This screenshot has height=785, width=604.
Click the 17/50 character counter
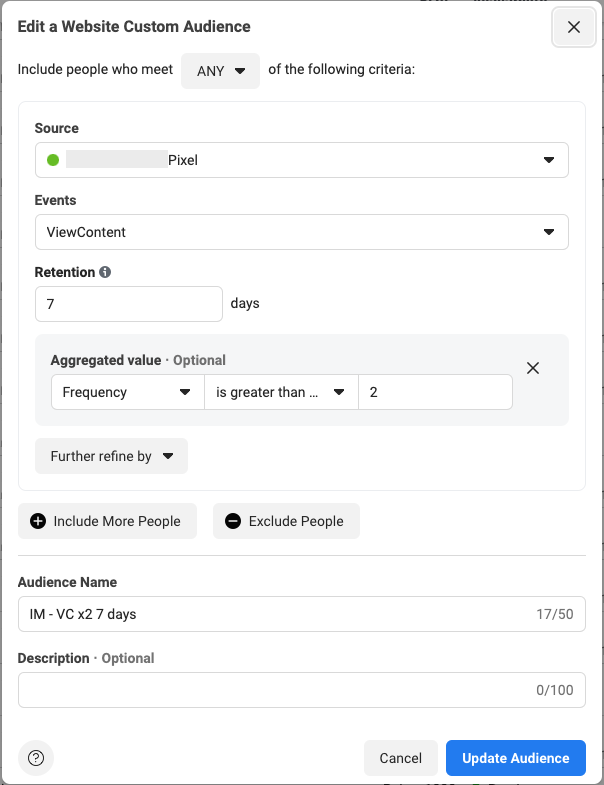[x=555, y=614]
